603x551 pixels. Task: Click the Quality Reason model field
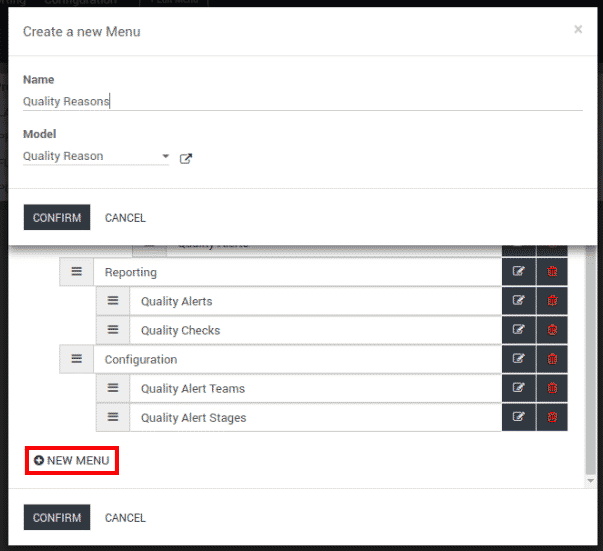[90, 156]
